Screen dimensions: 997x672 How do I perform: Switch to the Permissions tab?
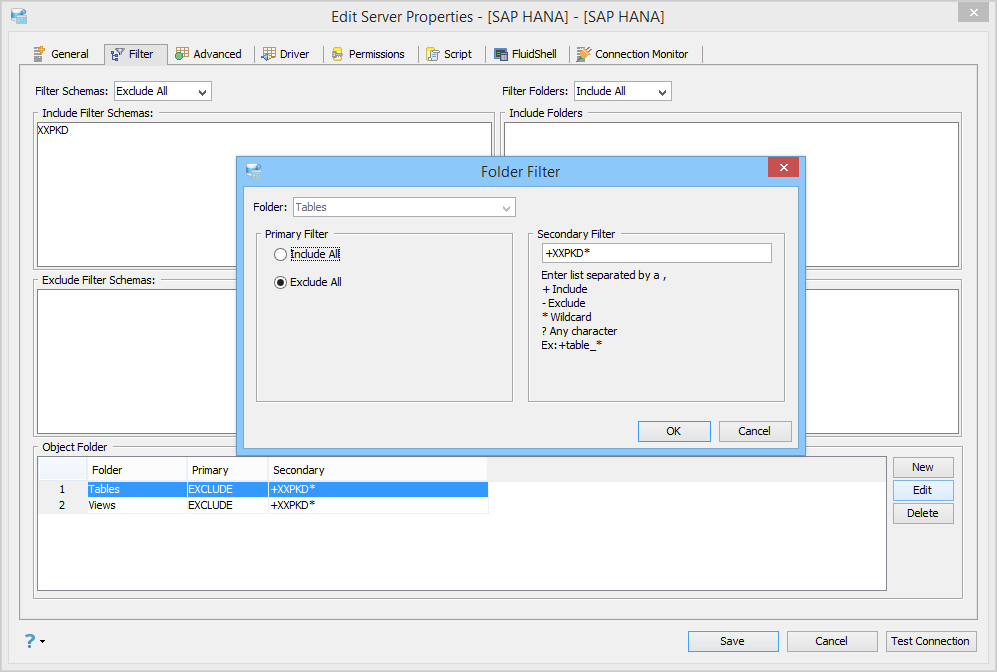click(369, 54)
